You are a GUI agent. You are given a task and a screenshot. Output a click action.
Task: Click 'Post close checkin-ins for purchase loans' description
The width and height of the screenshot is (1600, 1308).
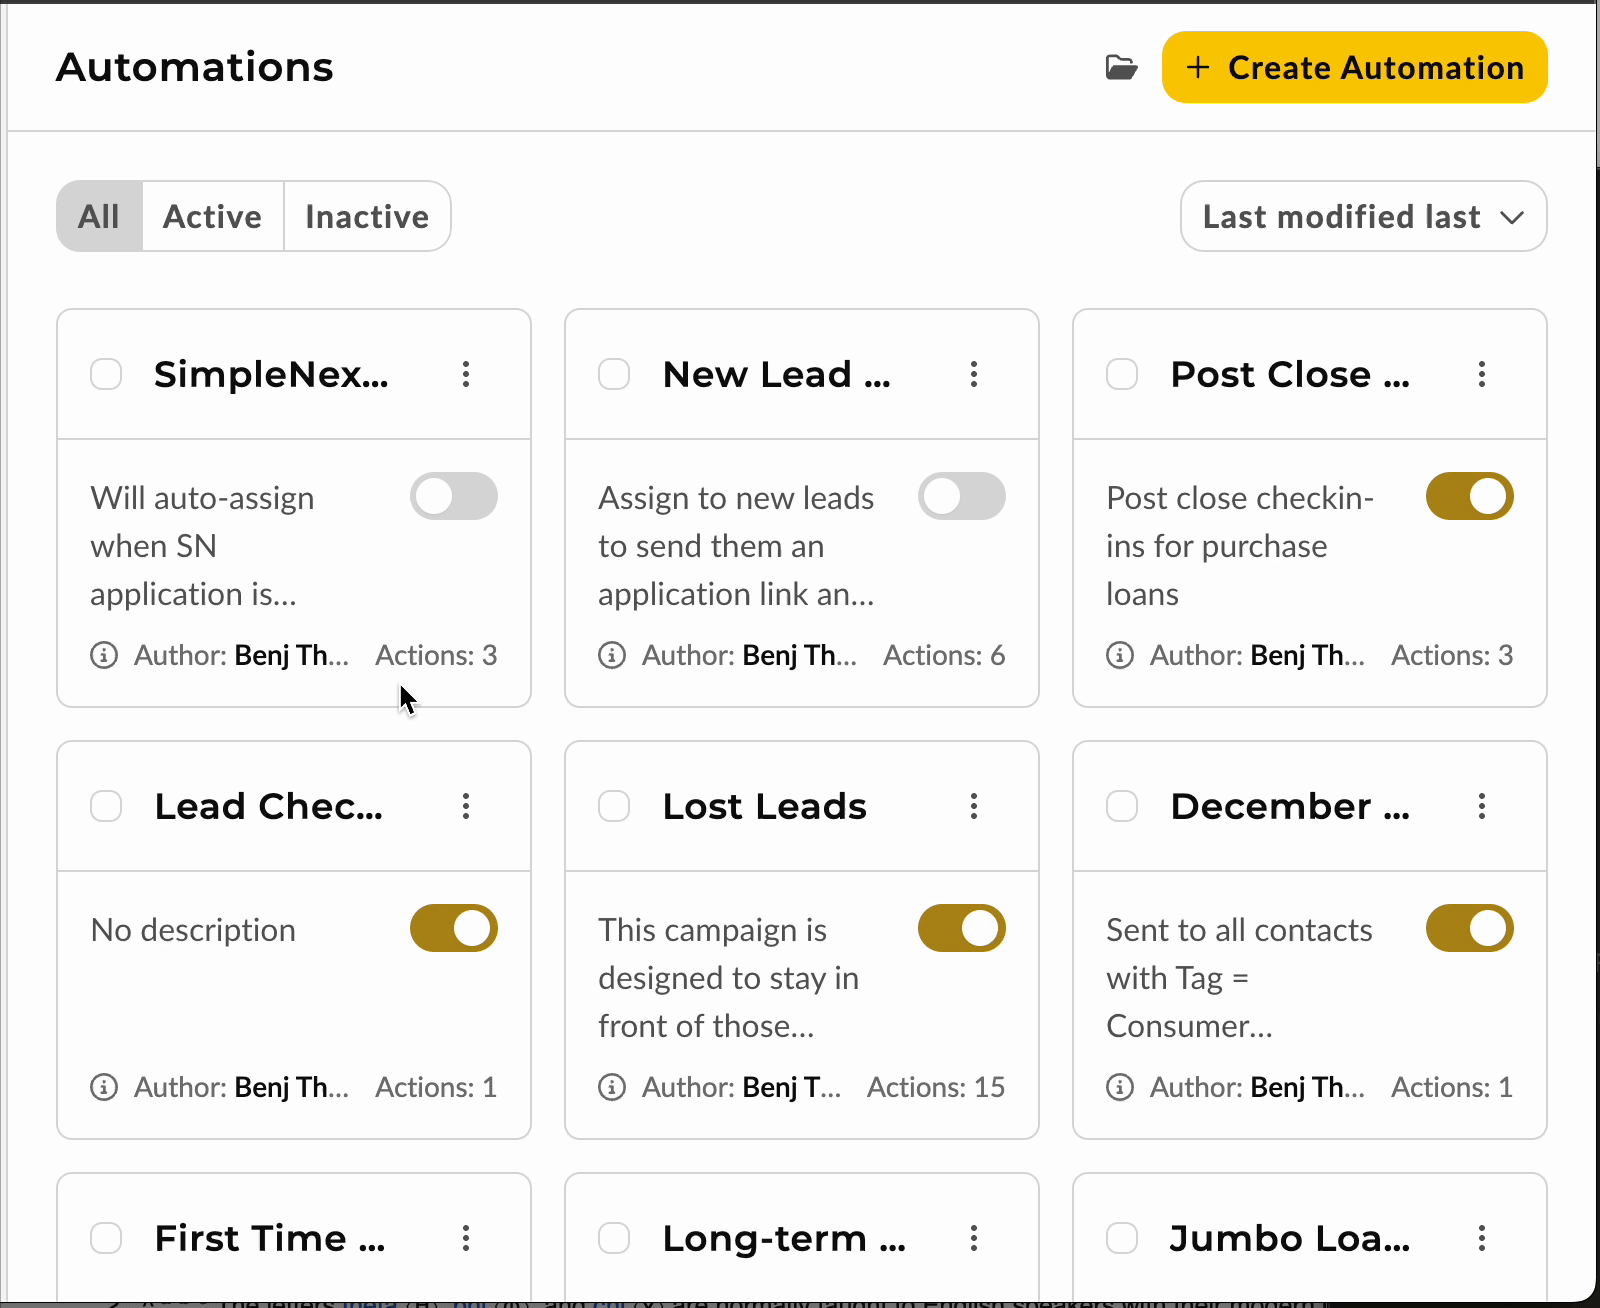pyautogui.click(x=1240, y=546)
